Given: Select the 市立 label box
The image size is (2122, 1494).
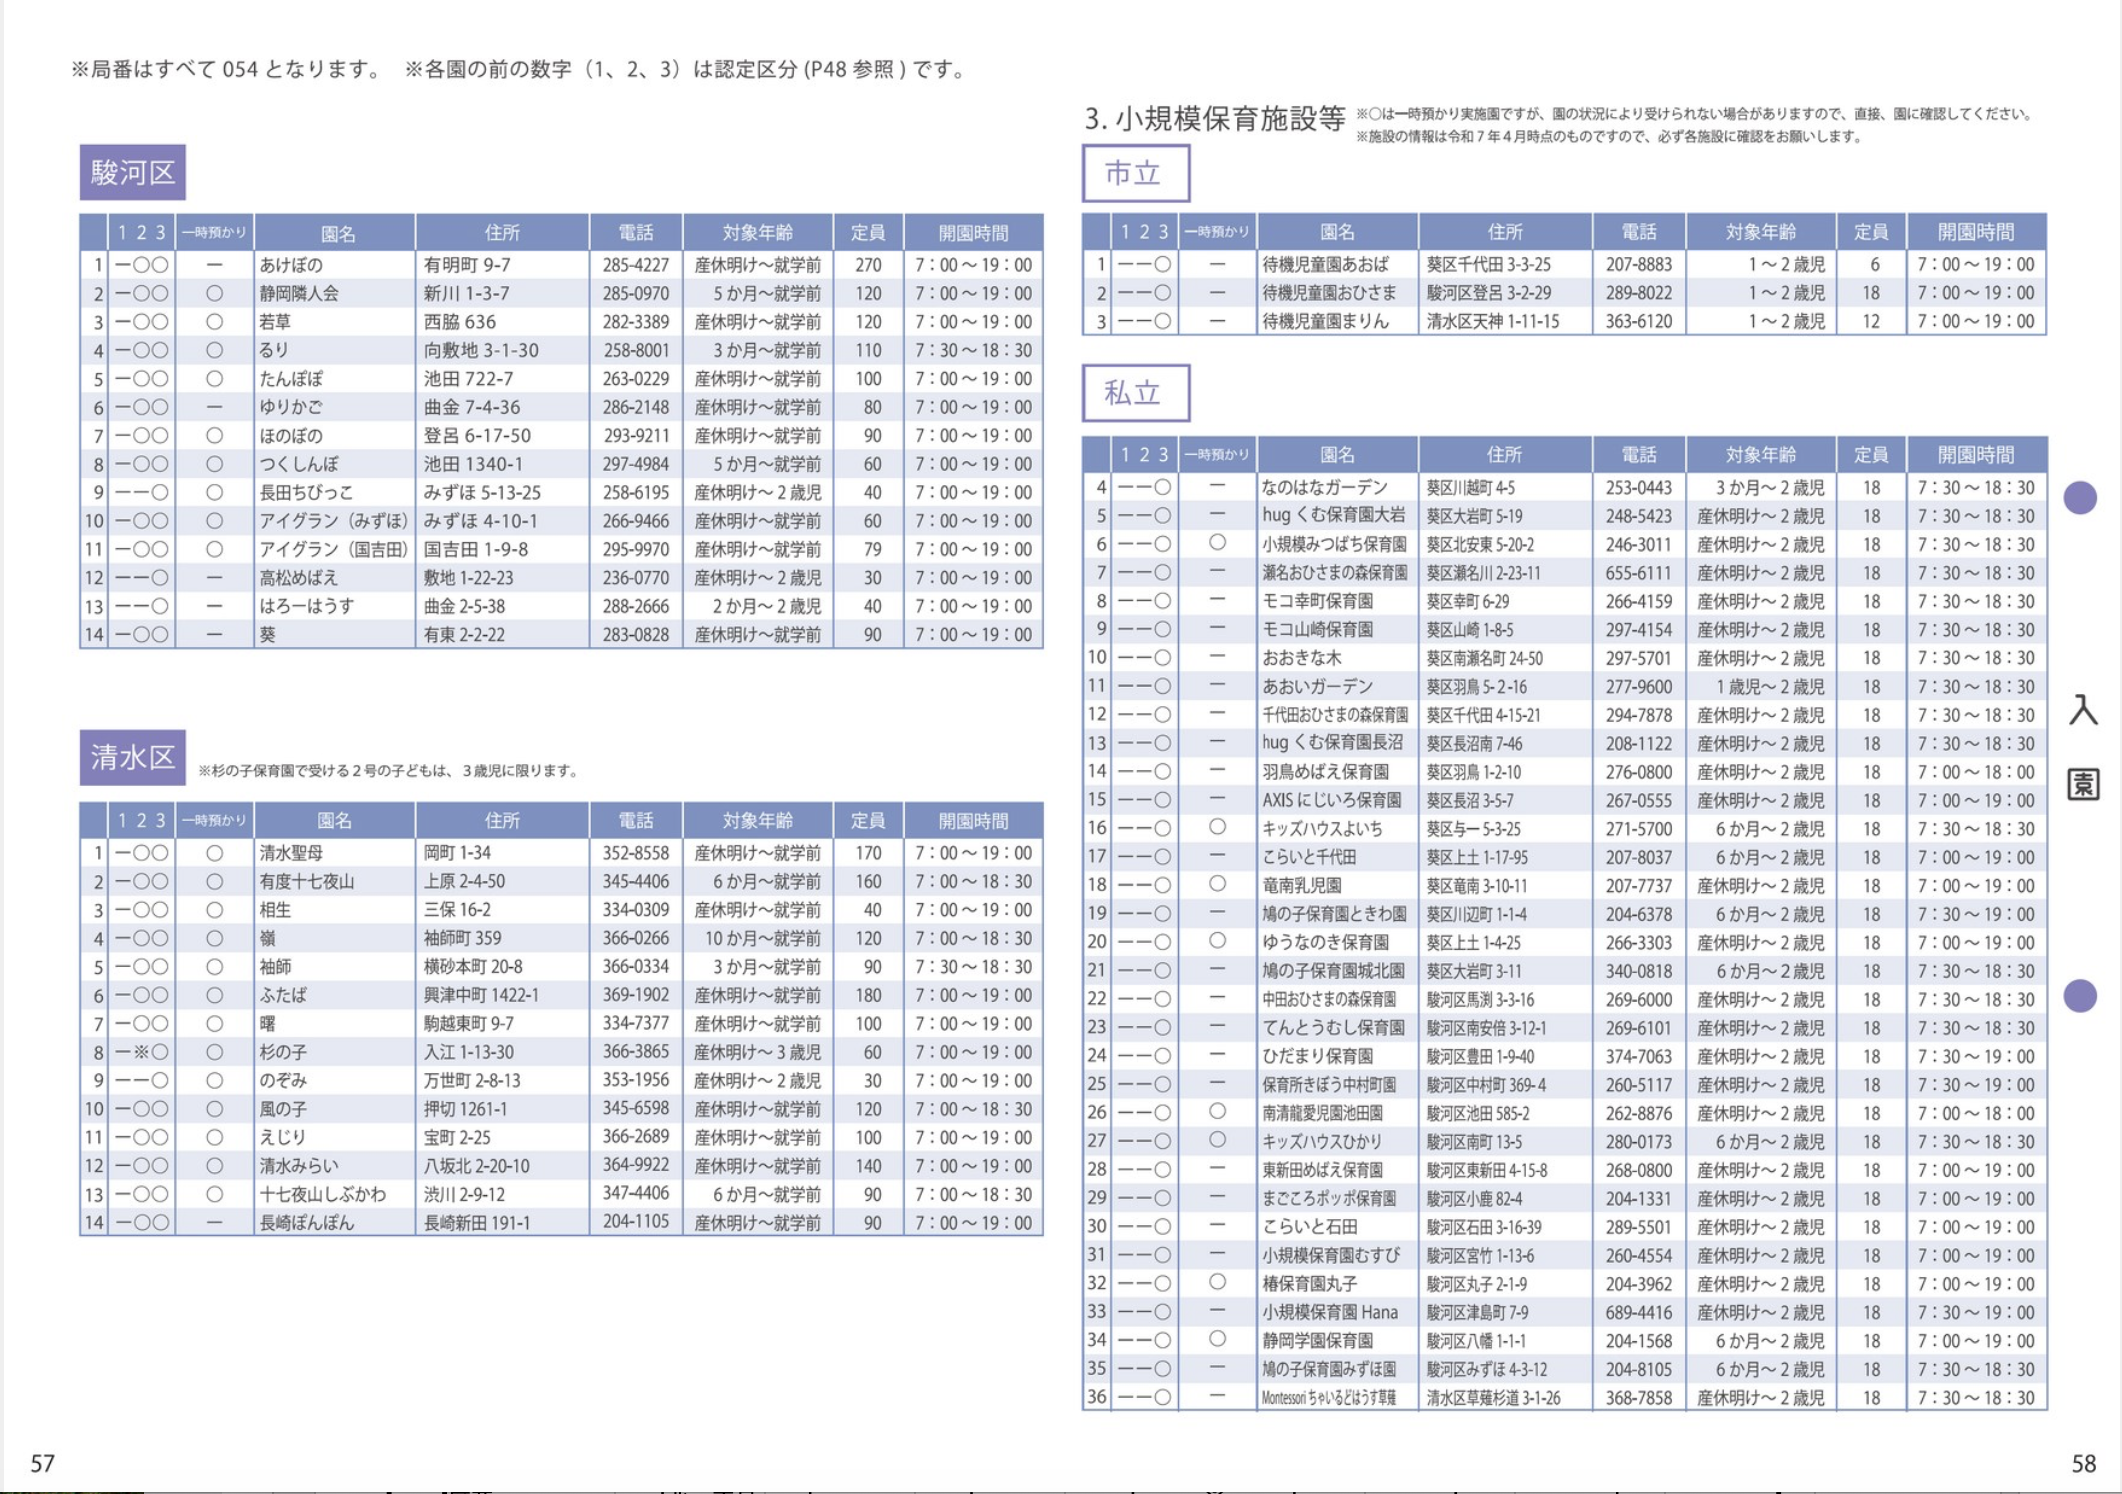Looking at the screenshot, I should point(1135,173).
